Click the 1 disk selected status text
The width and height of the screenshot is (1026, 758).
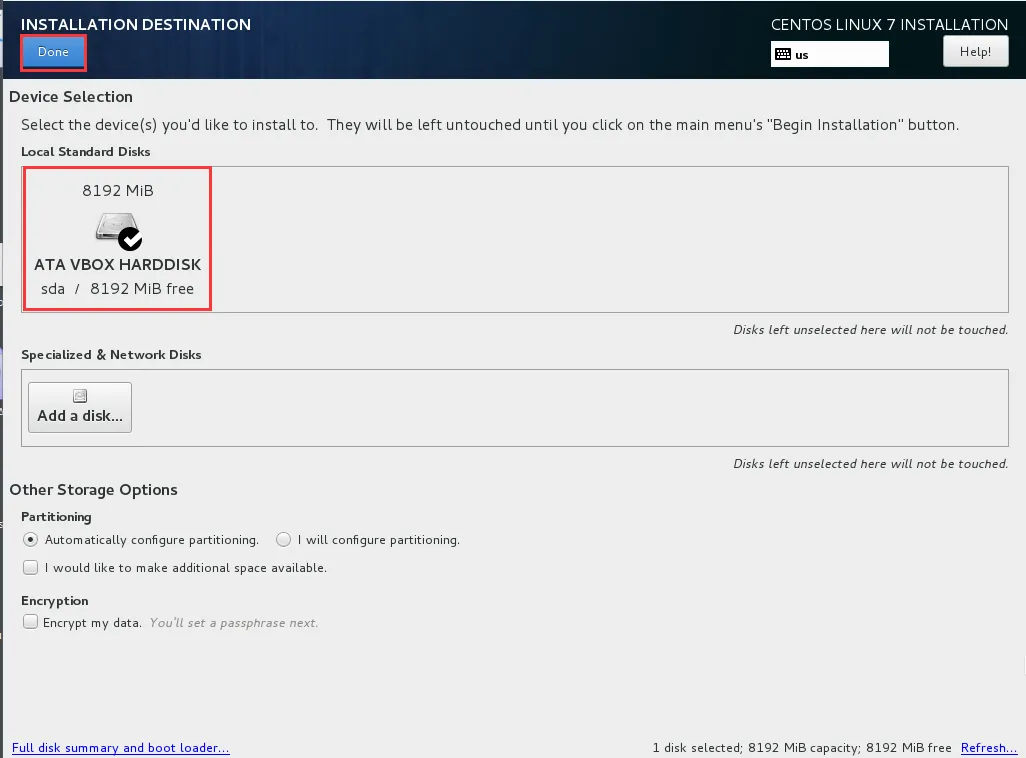[x=802, y=748]
